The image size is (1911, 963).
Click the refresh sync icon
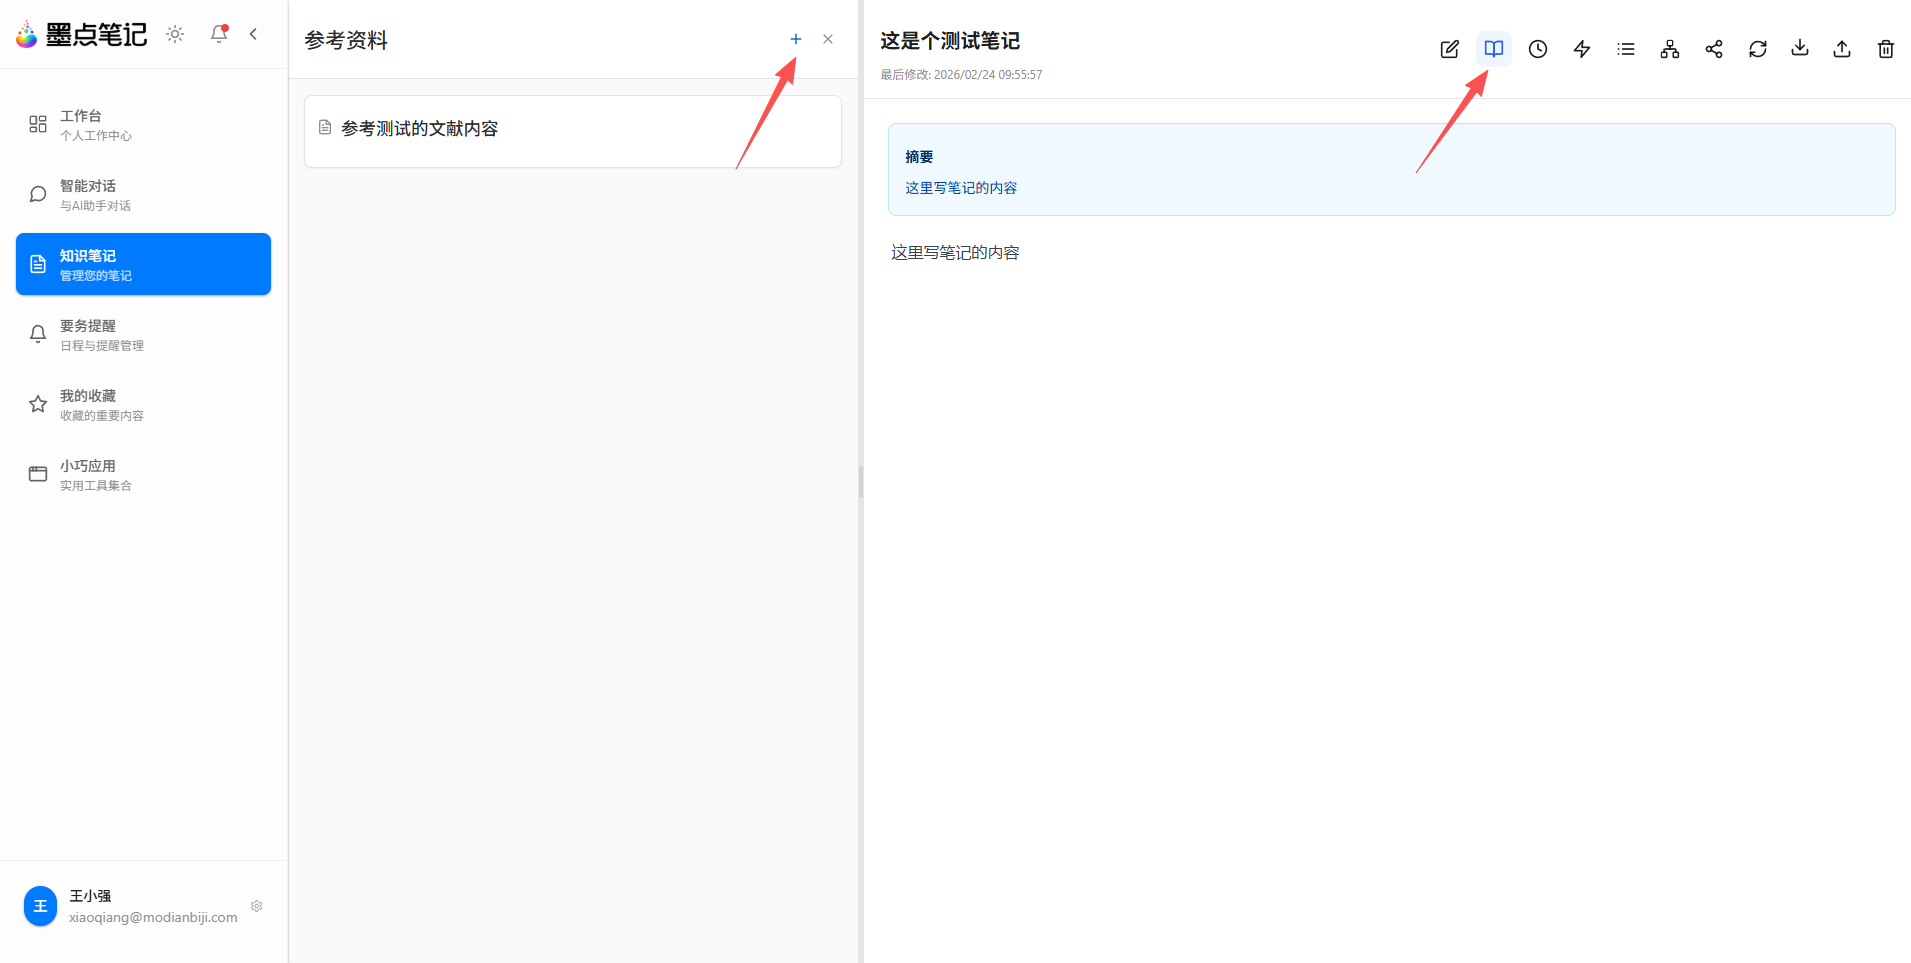(1757, 49)
